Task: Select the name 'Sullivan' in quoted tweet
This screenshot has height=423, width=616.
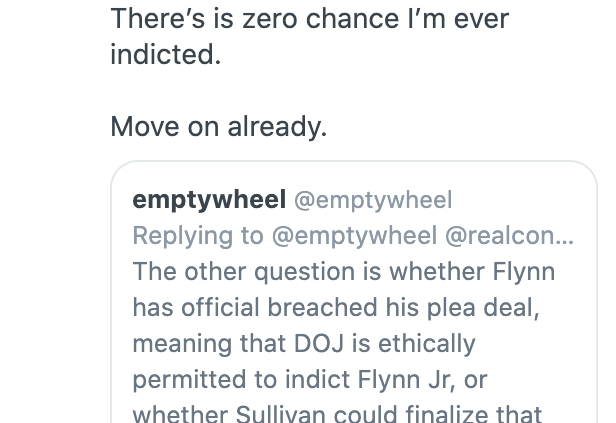Action: (x=280, y=413)
